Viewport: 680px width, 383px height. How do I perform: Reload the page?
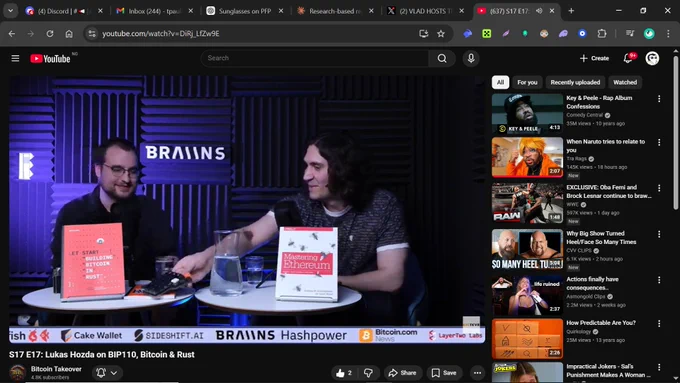tap(50, 33)
